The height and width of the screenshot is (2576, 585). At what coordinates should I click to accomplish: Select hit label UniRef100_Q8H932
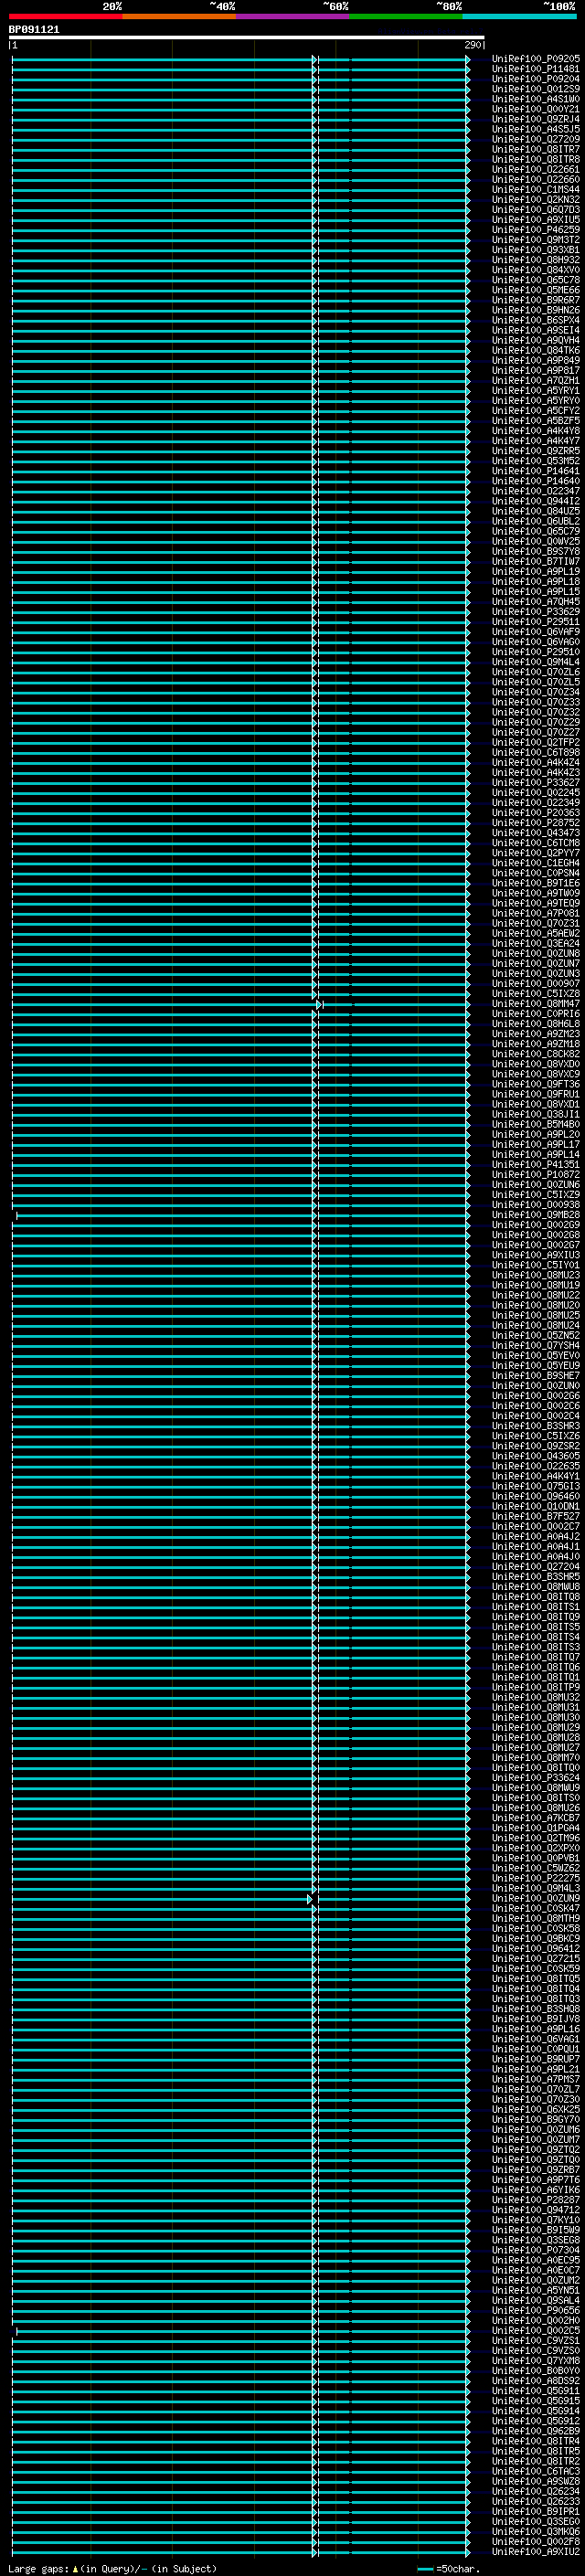536,260
